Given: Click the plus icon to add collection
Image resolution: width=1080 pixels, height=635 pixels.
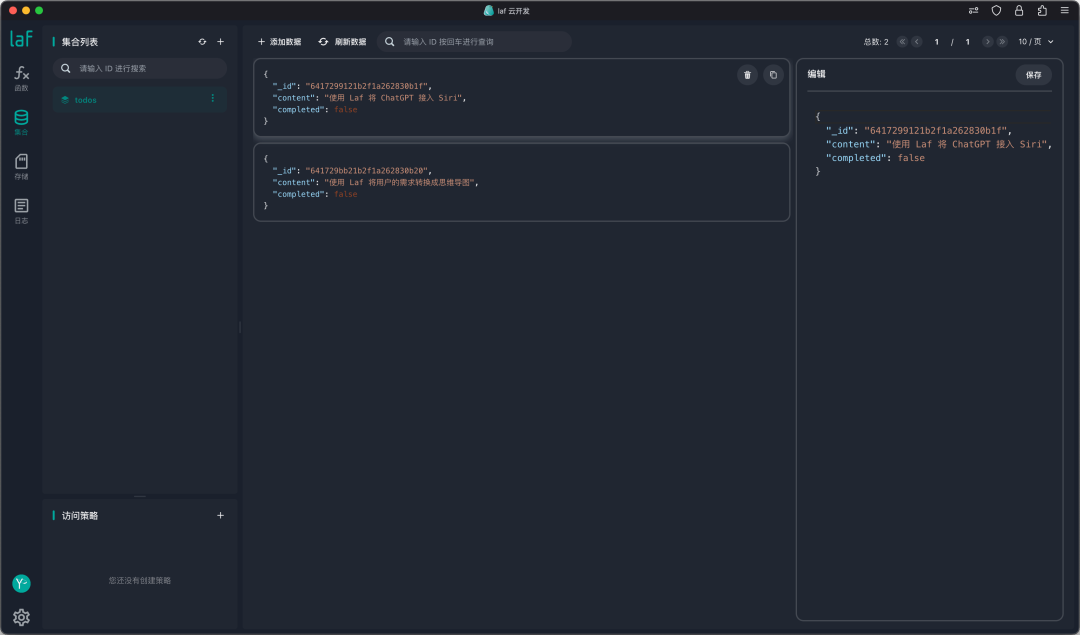Looking at the screenshot, I should pyautogui.click(x=221, y=42).
